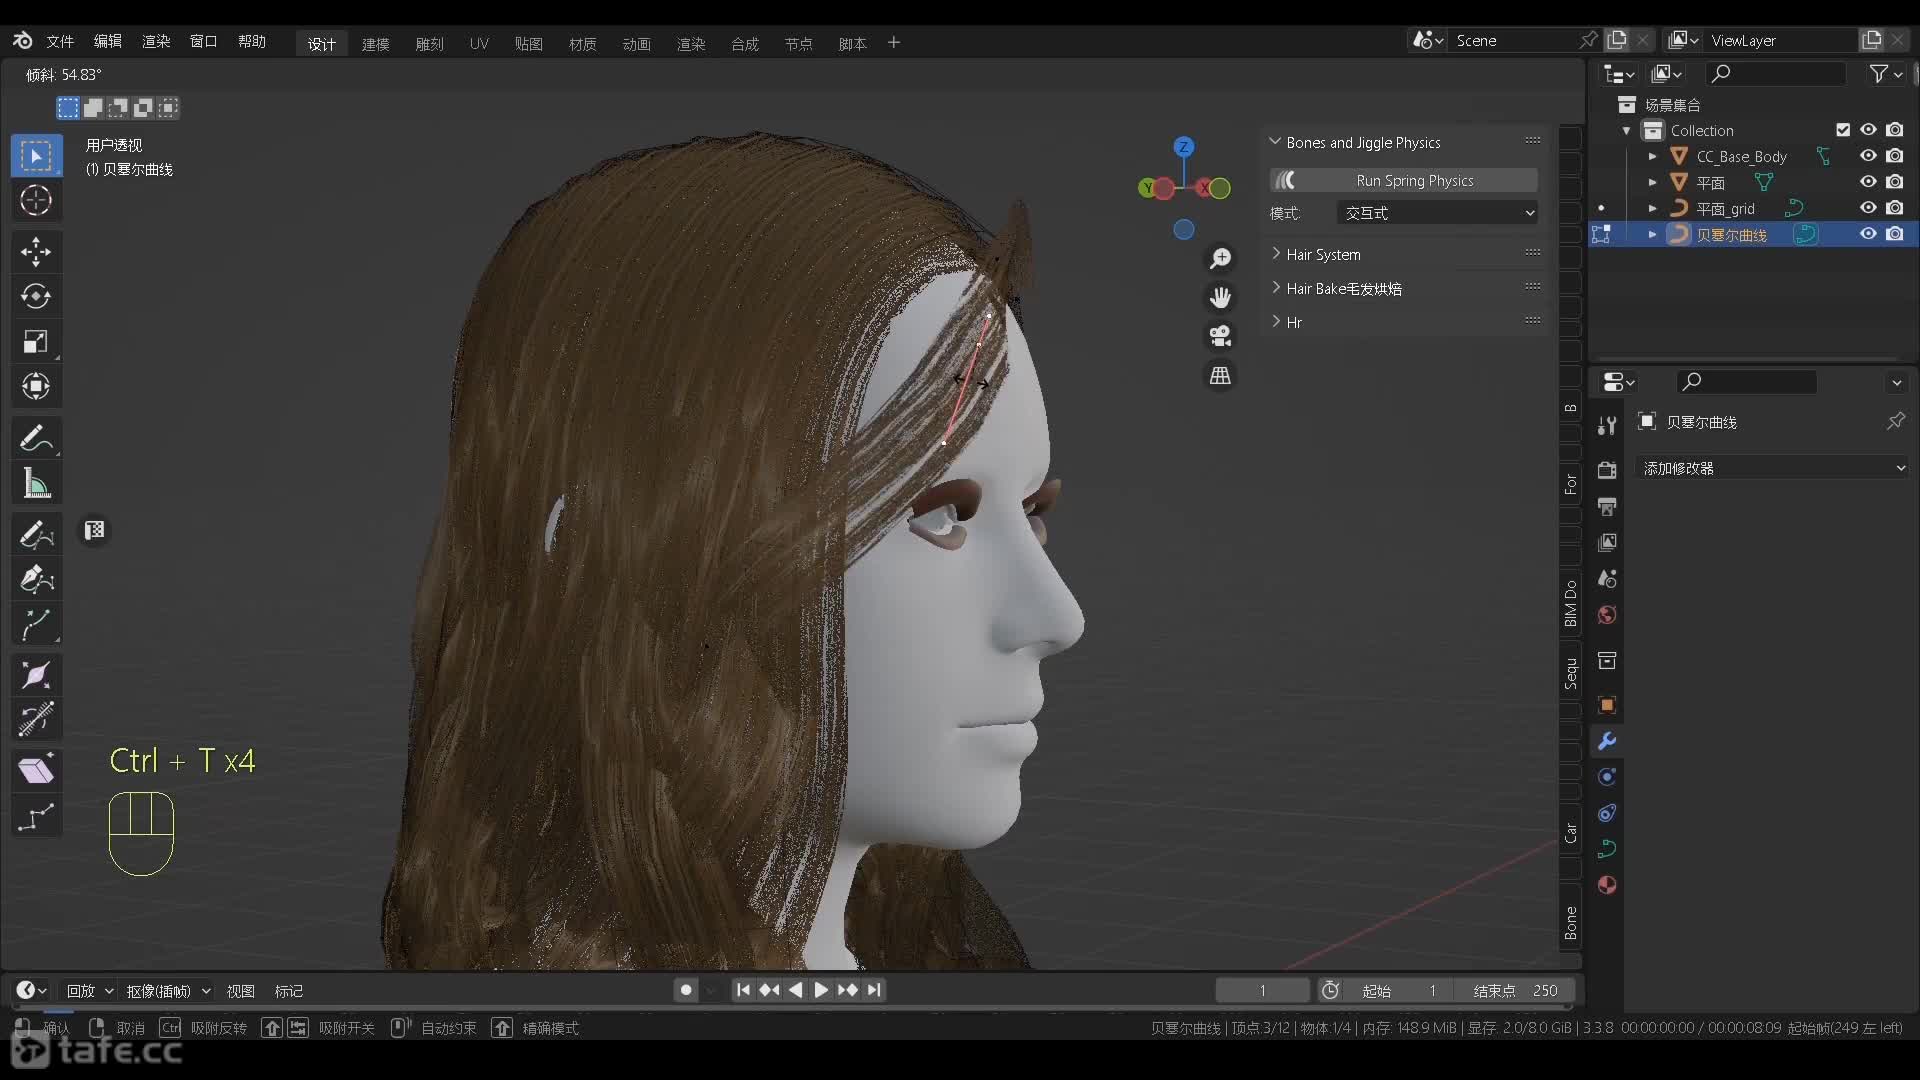
Task: Toggle Collection visibility eye
Action: pyautogui.click(x=1867, y=130)
